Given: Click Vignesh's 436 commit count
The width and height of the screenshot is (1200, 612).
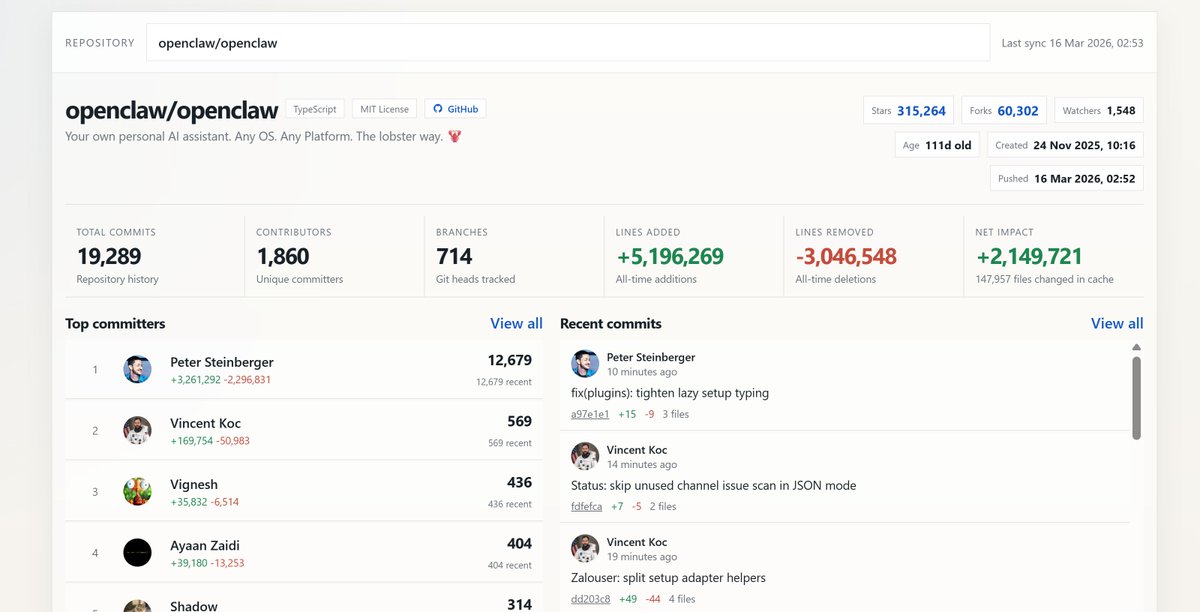Looking at the screenshot, I should [519, 482].
